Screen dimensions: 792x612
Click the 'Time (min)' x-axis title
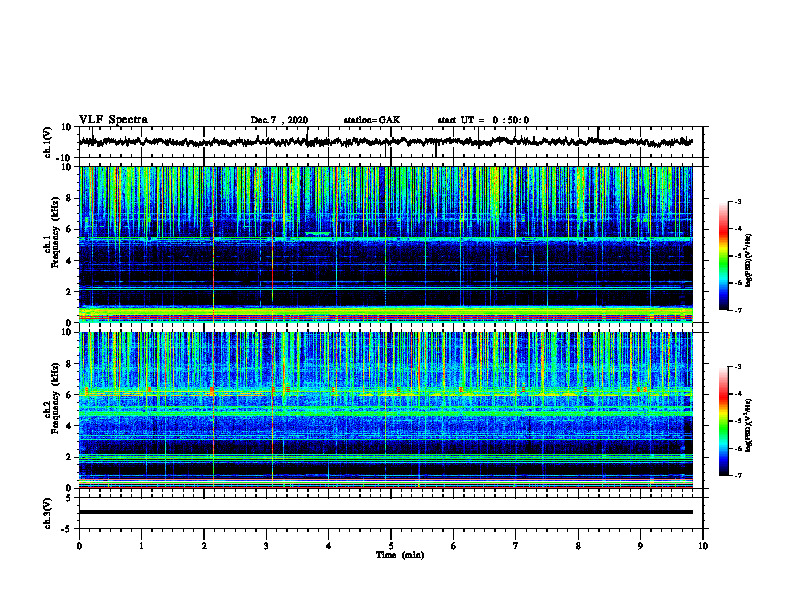pos(400,555)
